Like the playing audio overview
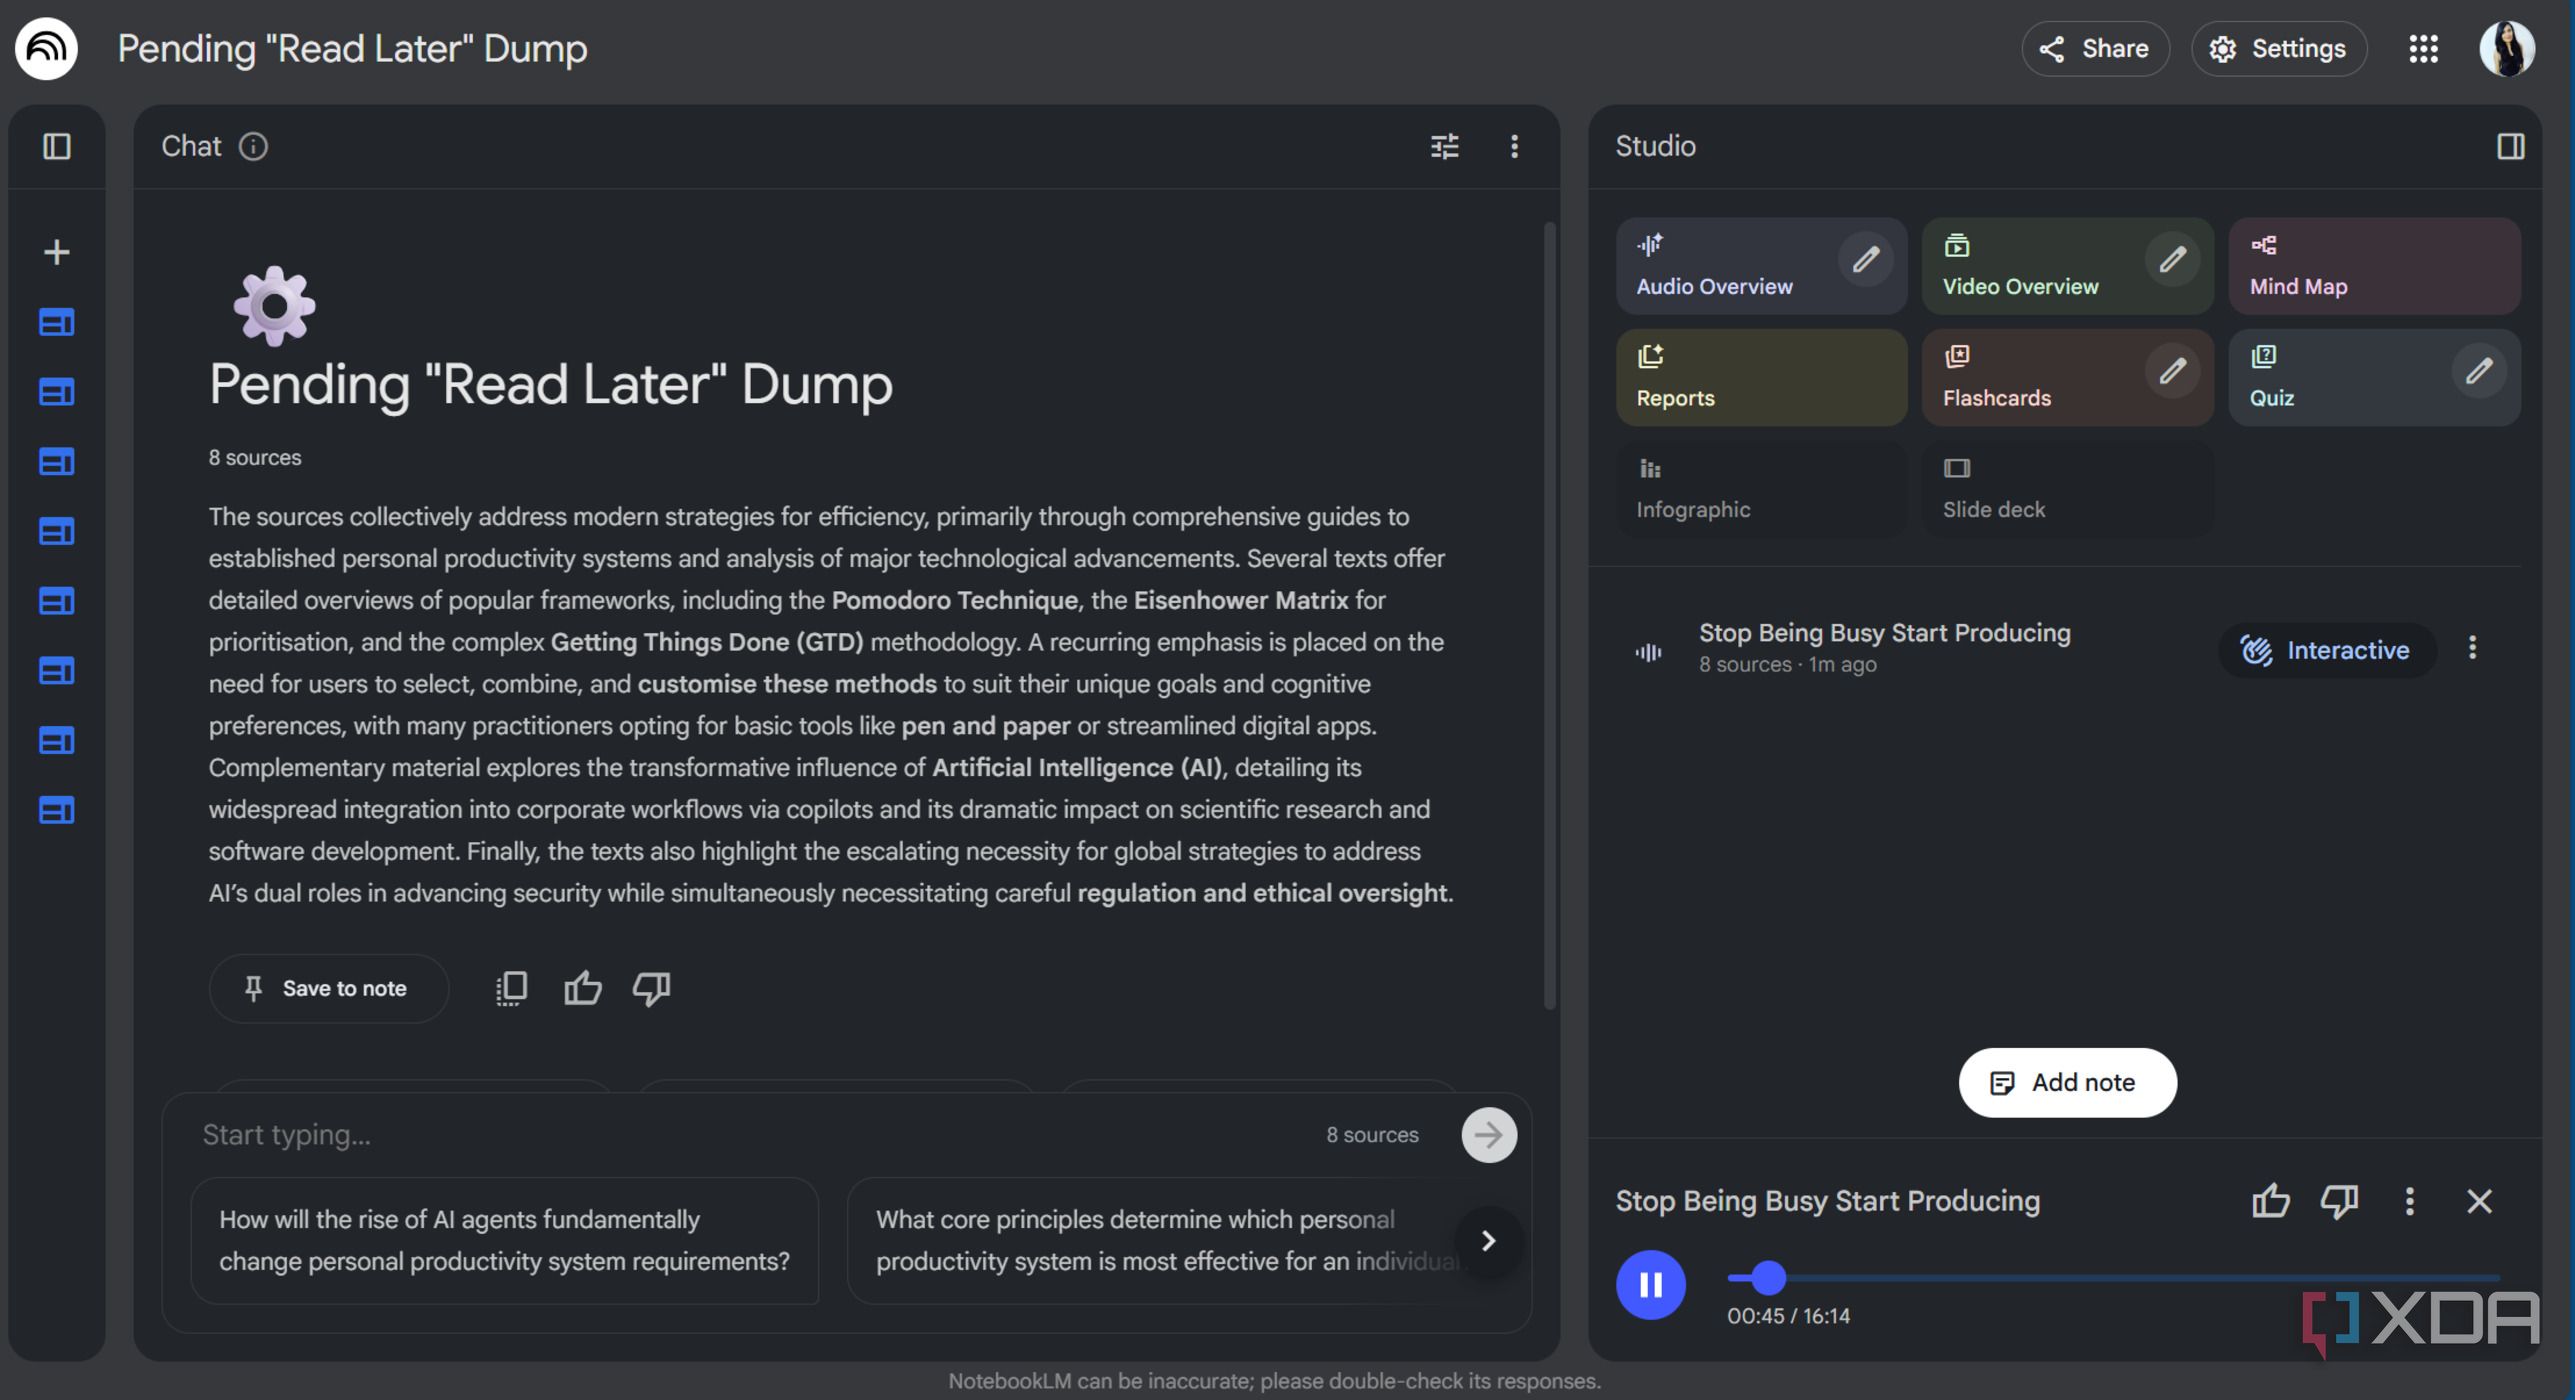 pos(2270,1201)
